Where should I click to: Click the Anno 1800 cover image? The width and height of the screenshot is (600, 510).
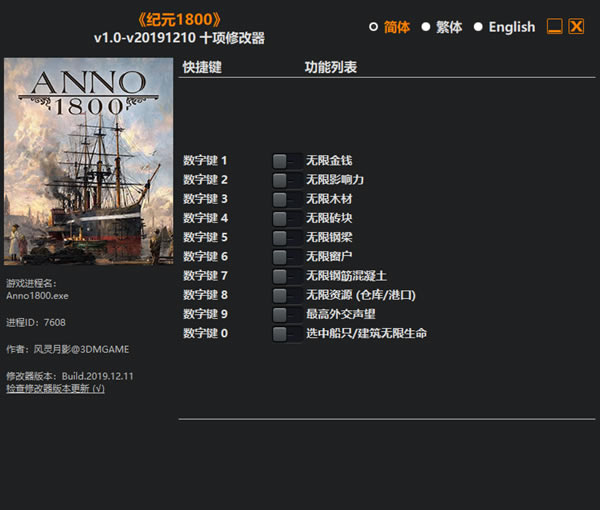coord(75,161)
